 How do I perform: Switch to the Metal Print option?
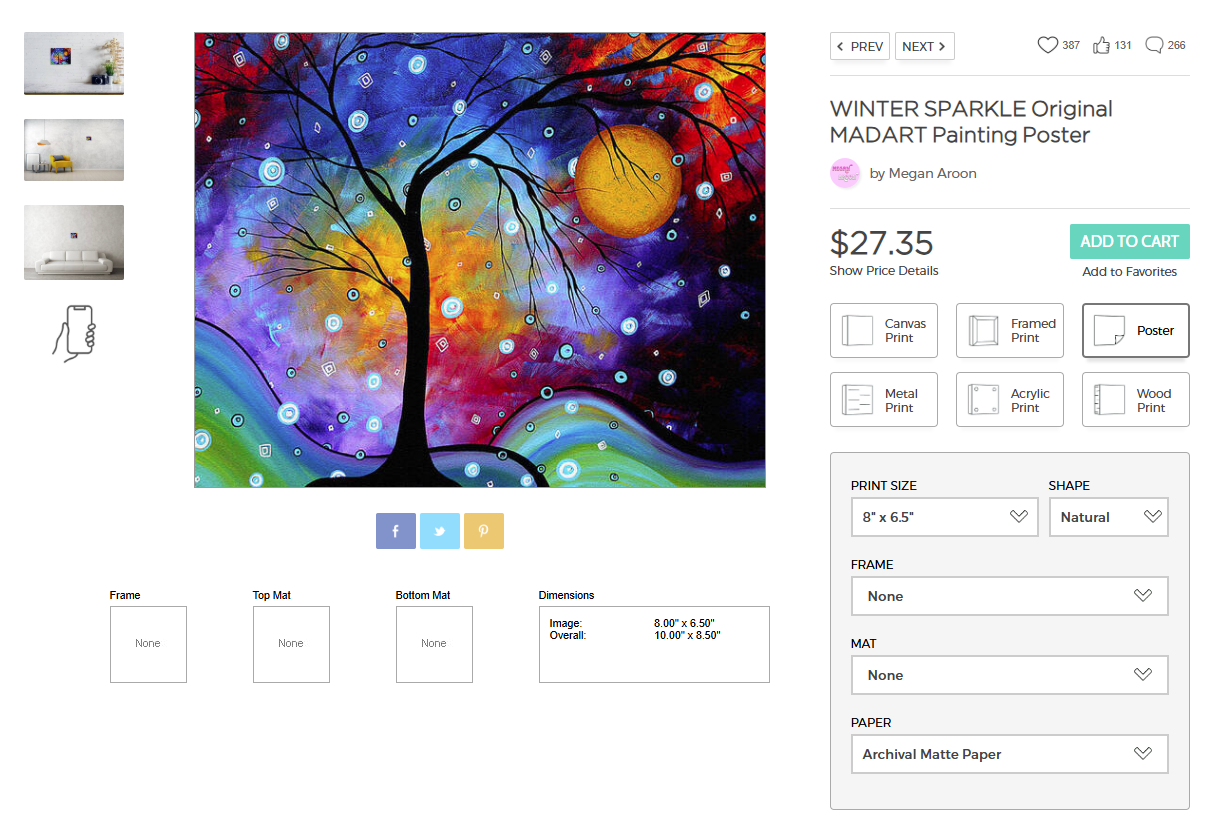[x=883, y=400]
